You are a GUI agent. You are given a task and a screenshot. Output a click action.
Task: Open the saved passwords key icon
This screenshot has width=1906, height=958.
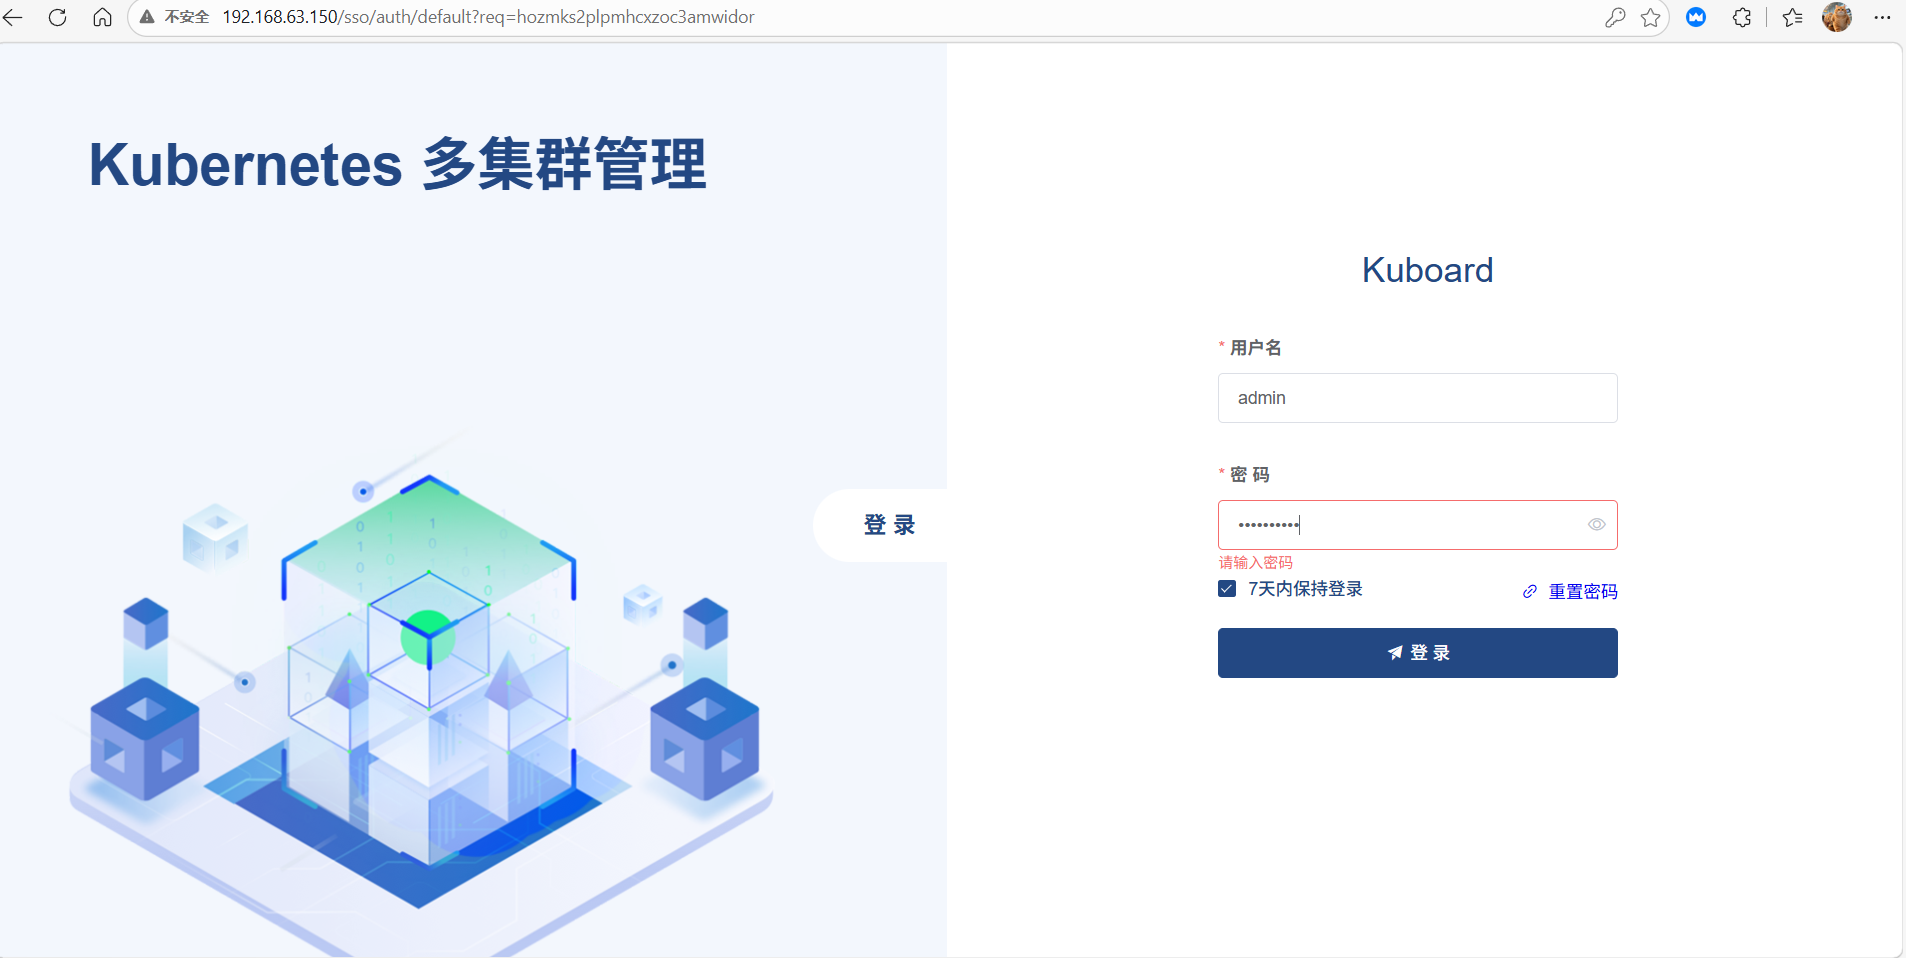(1615, 17)
